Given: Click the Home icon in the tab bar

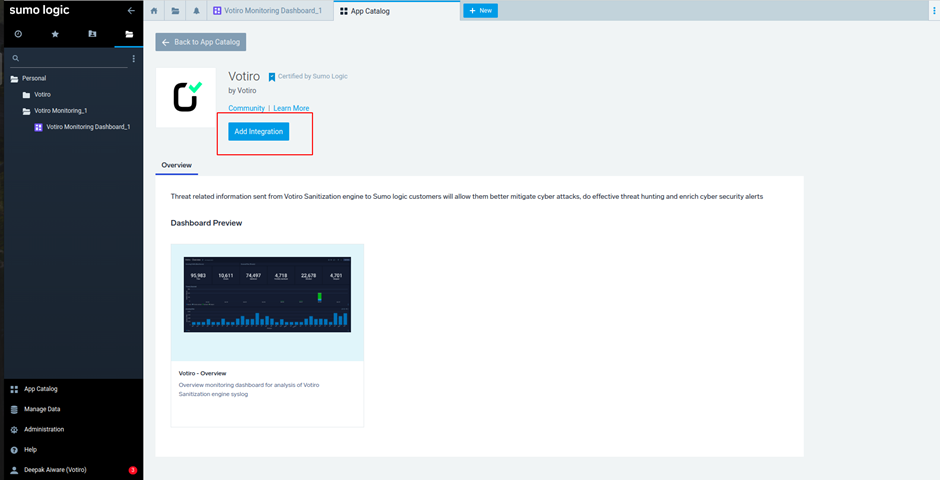Looking at the screenshot, I should pos(154,11).
